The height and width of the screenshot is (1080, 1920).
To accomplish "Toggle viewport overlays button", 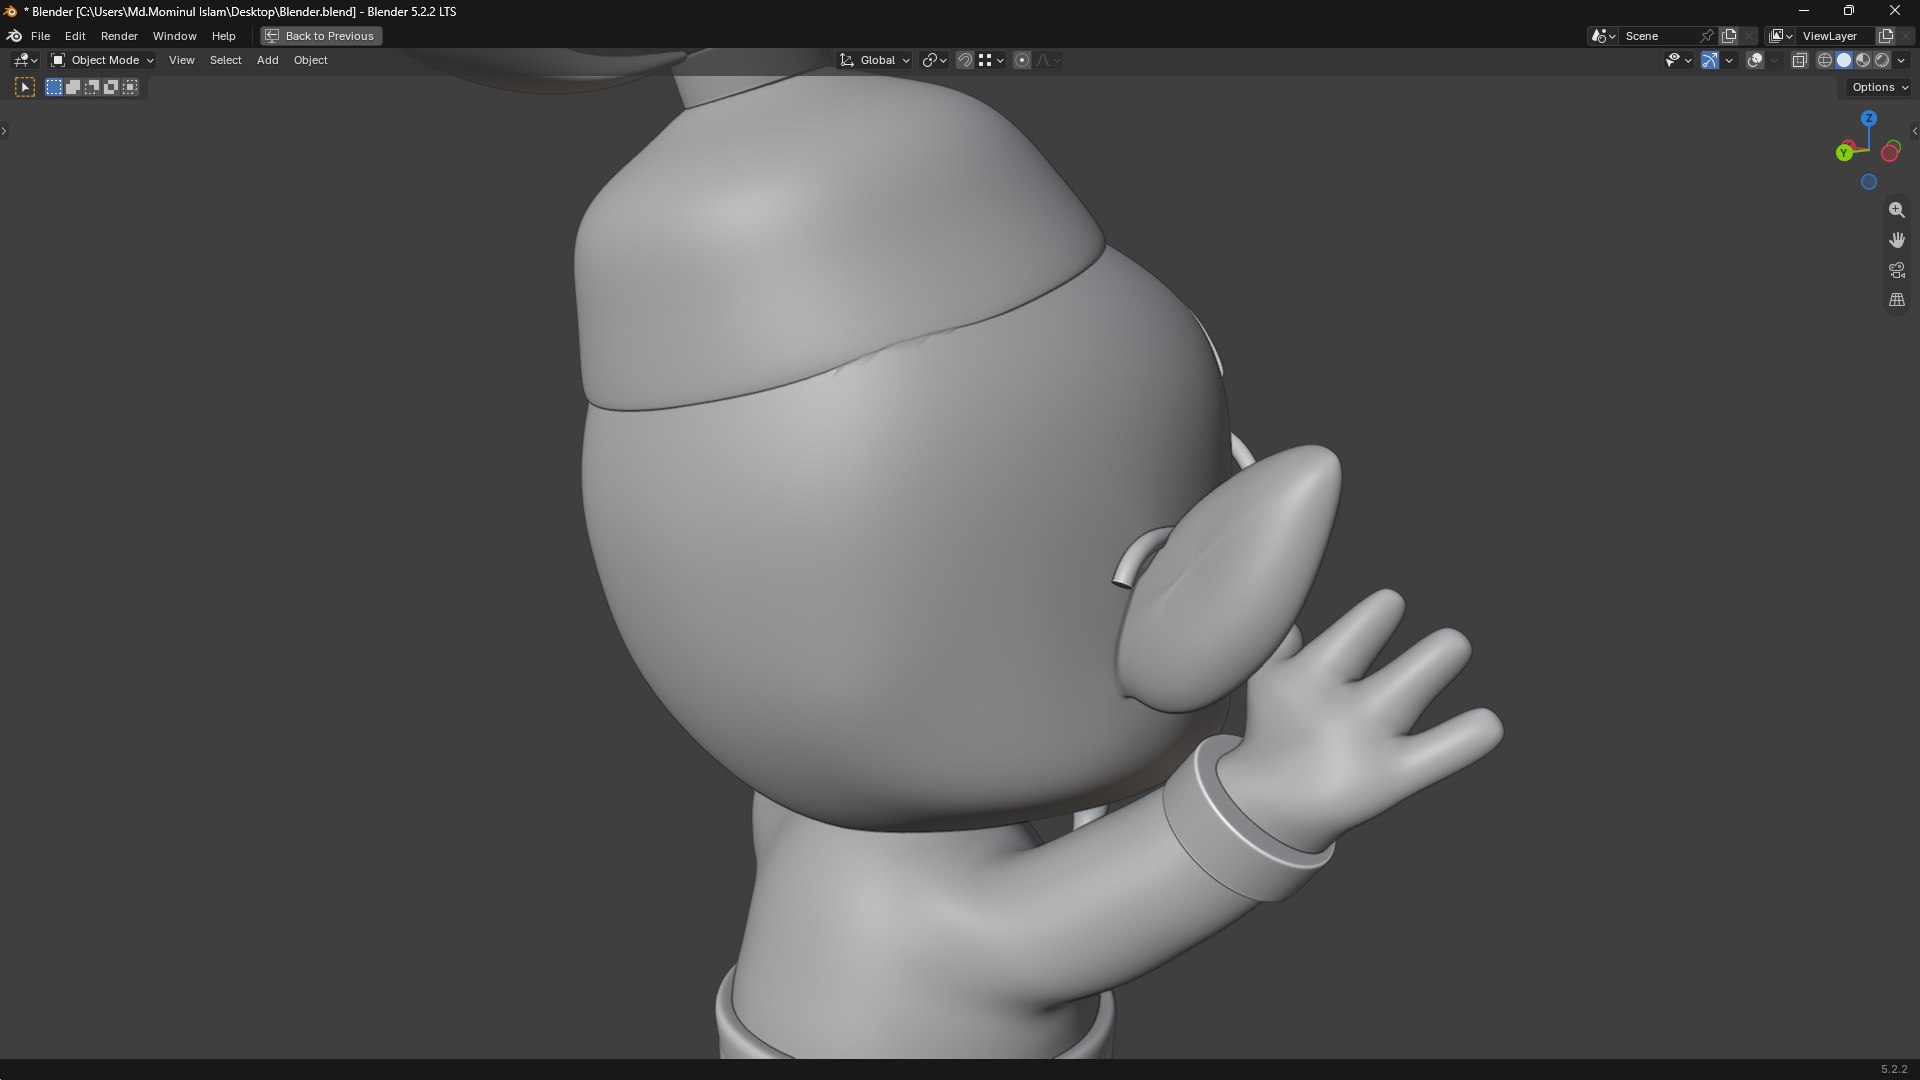I will pos(1755,61).
